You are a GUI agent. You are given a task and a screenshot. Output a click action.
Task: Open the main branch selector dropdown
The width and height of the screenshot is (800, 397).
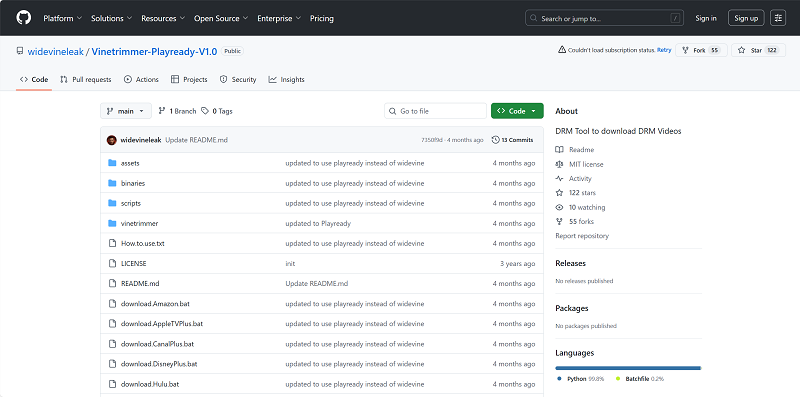point(126,111)
